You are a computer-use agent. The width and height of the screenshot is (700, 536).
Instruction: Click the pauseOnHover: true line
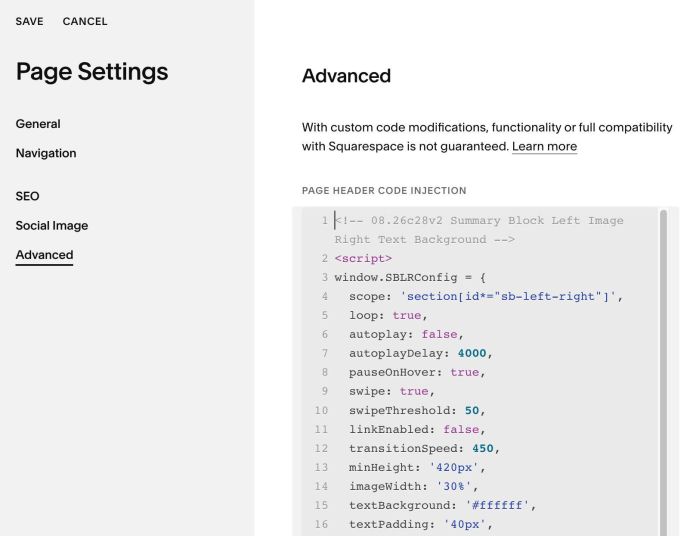coord(417,372)
